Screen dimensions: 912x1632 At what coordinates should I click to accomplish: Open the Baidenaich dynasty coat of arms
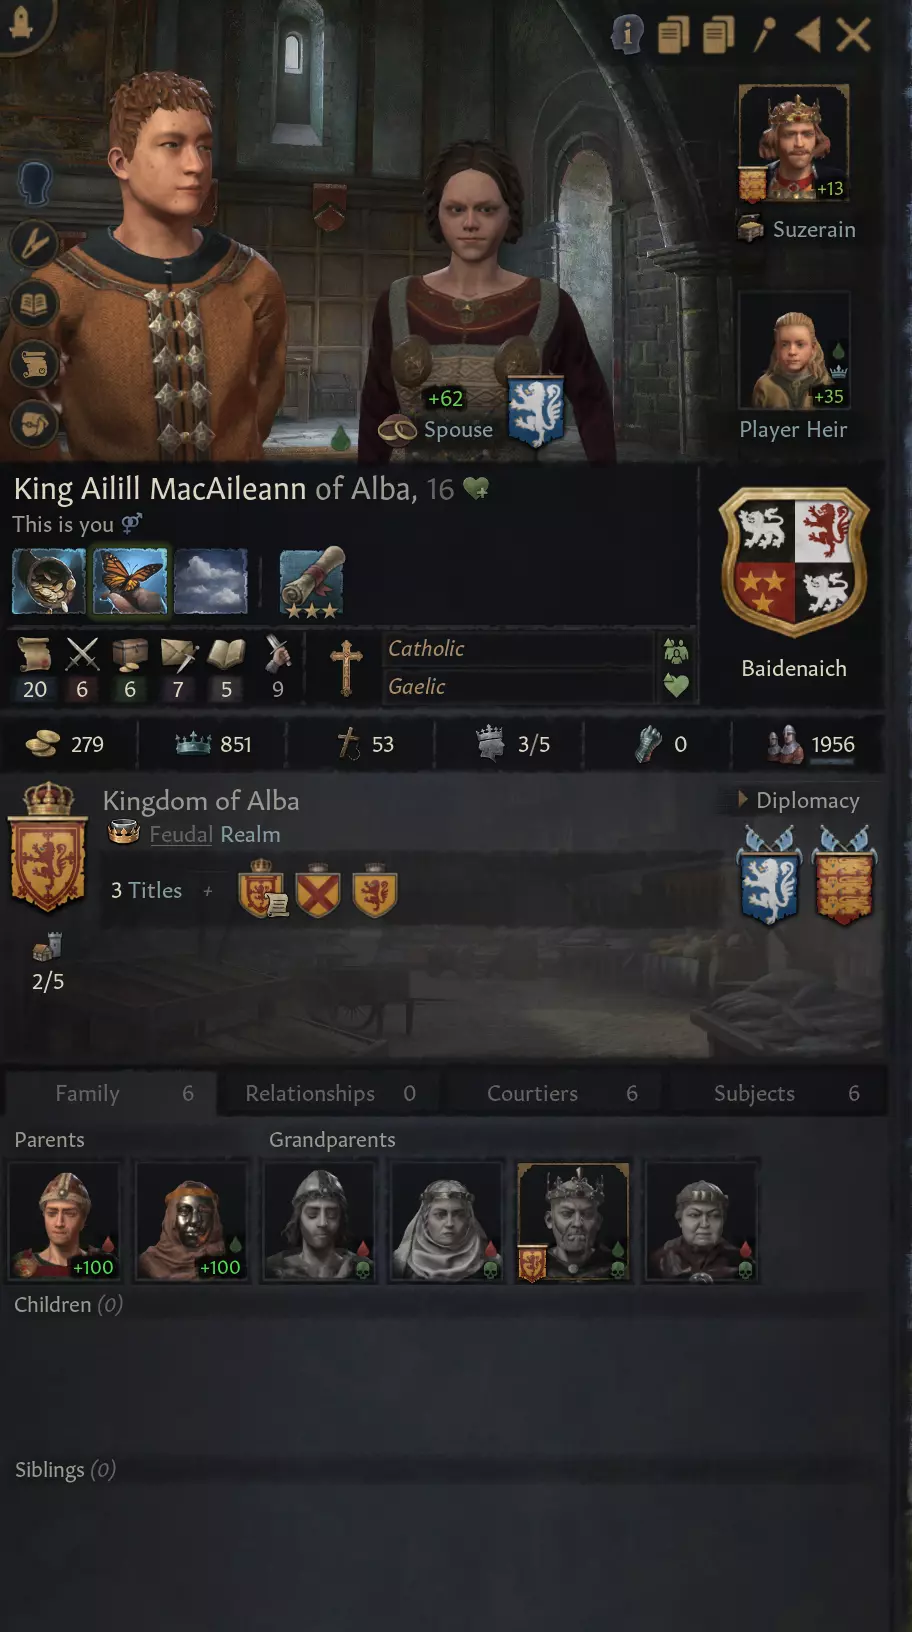click(x=794, y=562)
